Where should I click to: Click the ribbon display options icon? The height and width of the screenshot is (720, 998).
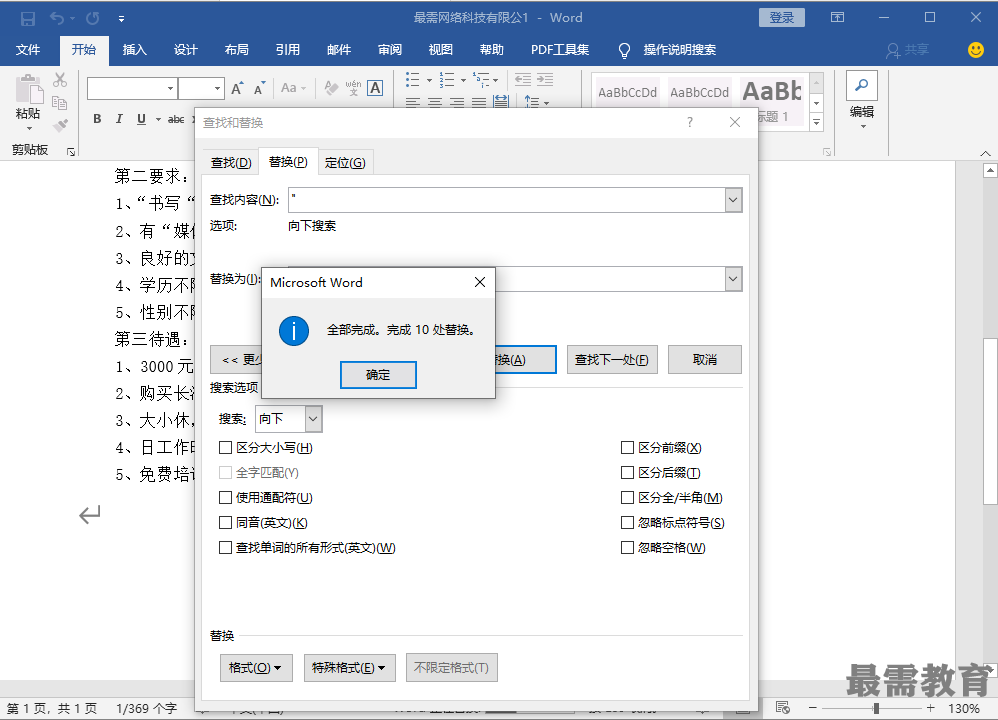coord(838,18)
